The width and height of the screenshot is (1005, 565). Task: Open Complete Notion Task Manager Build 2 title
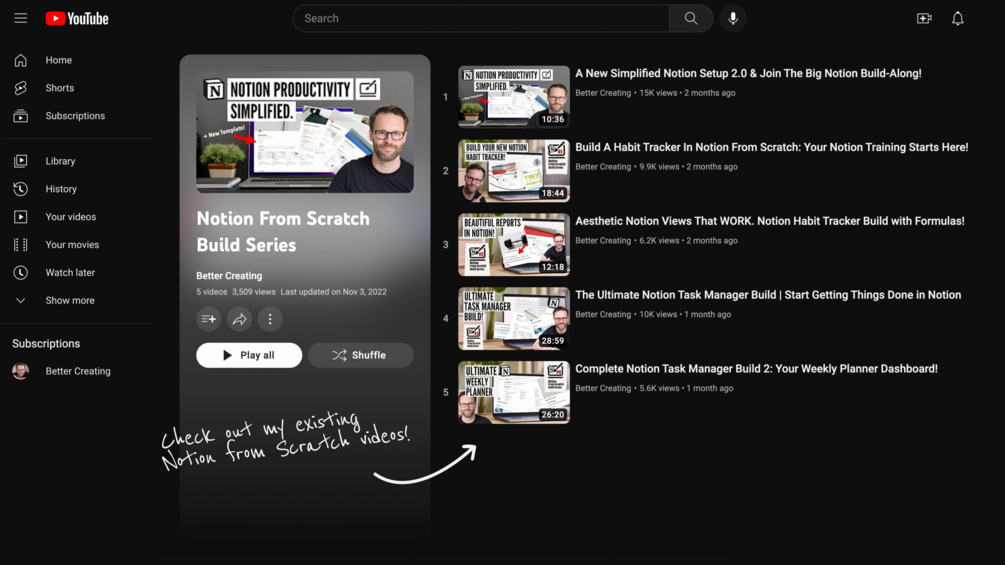point(756,368)
